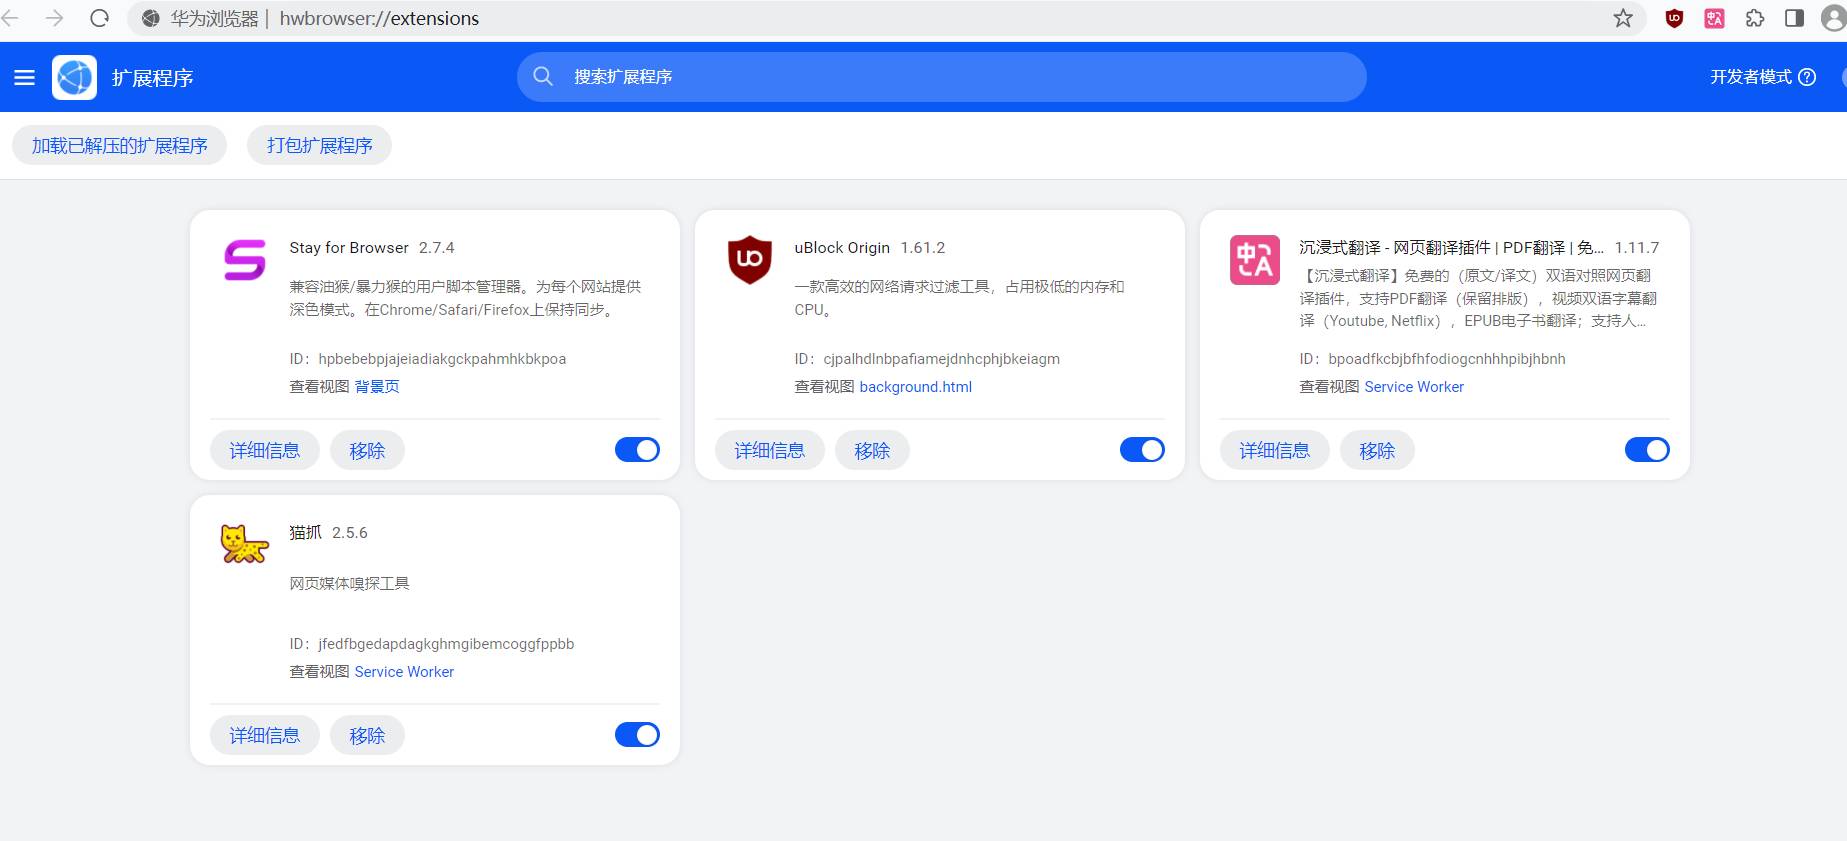This screenshot has width=1847, height=841.
Task: Select the uBlock Origin ID text
Action: (927, 359)
